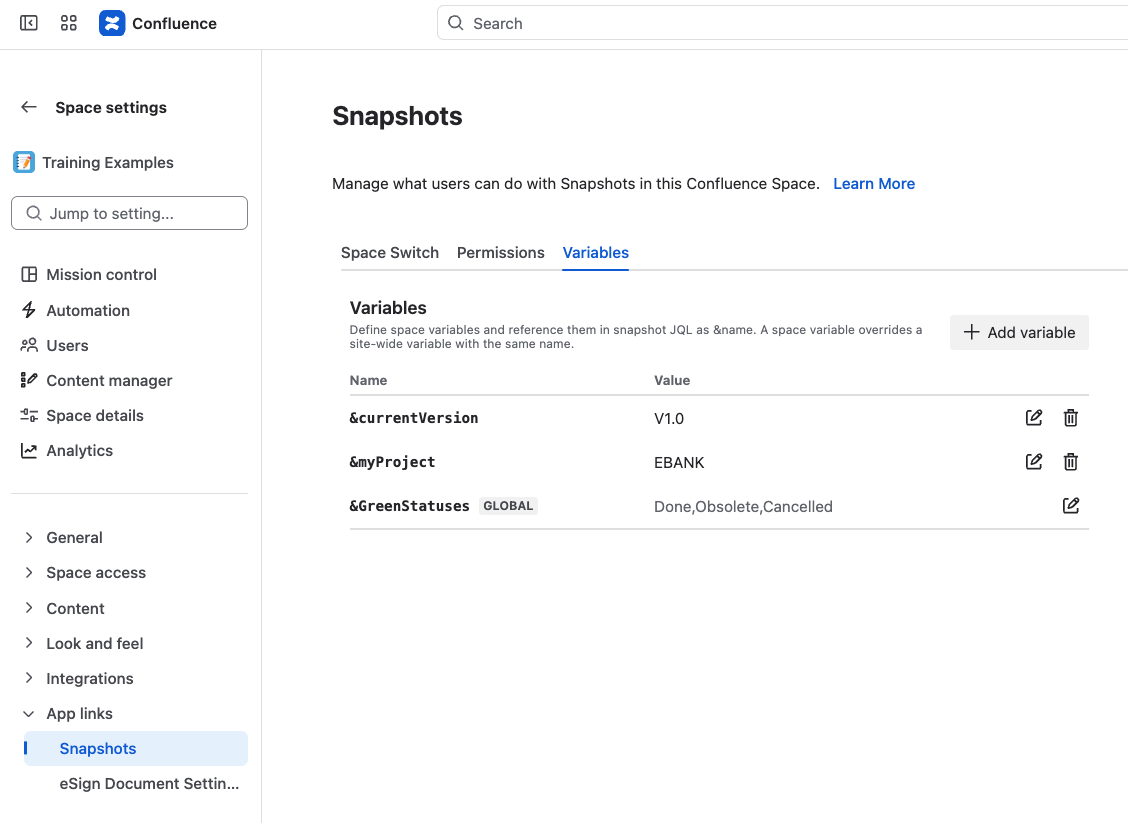1128x823 pixels.
Task: Click the Jump to setting field
Action: (x=129, y=214)
